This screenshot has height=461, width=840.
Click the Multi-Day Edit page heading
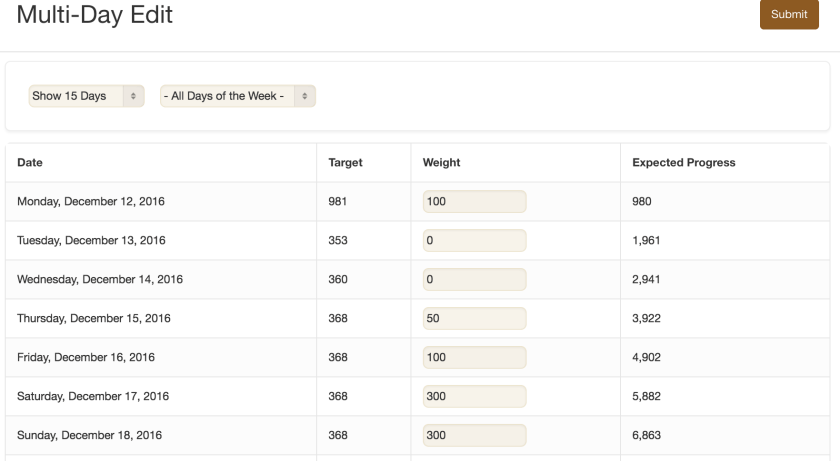[x=94, y=15]
